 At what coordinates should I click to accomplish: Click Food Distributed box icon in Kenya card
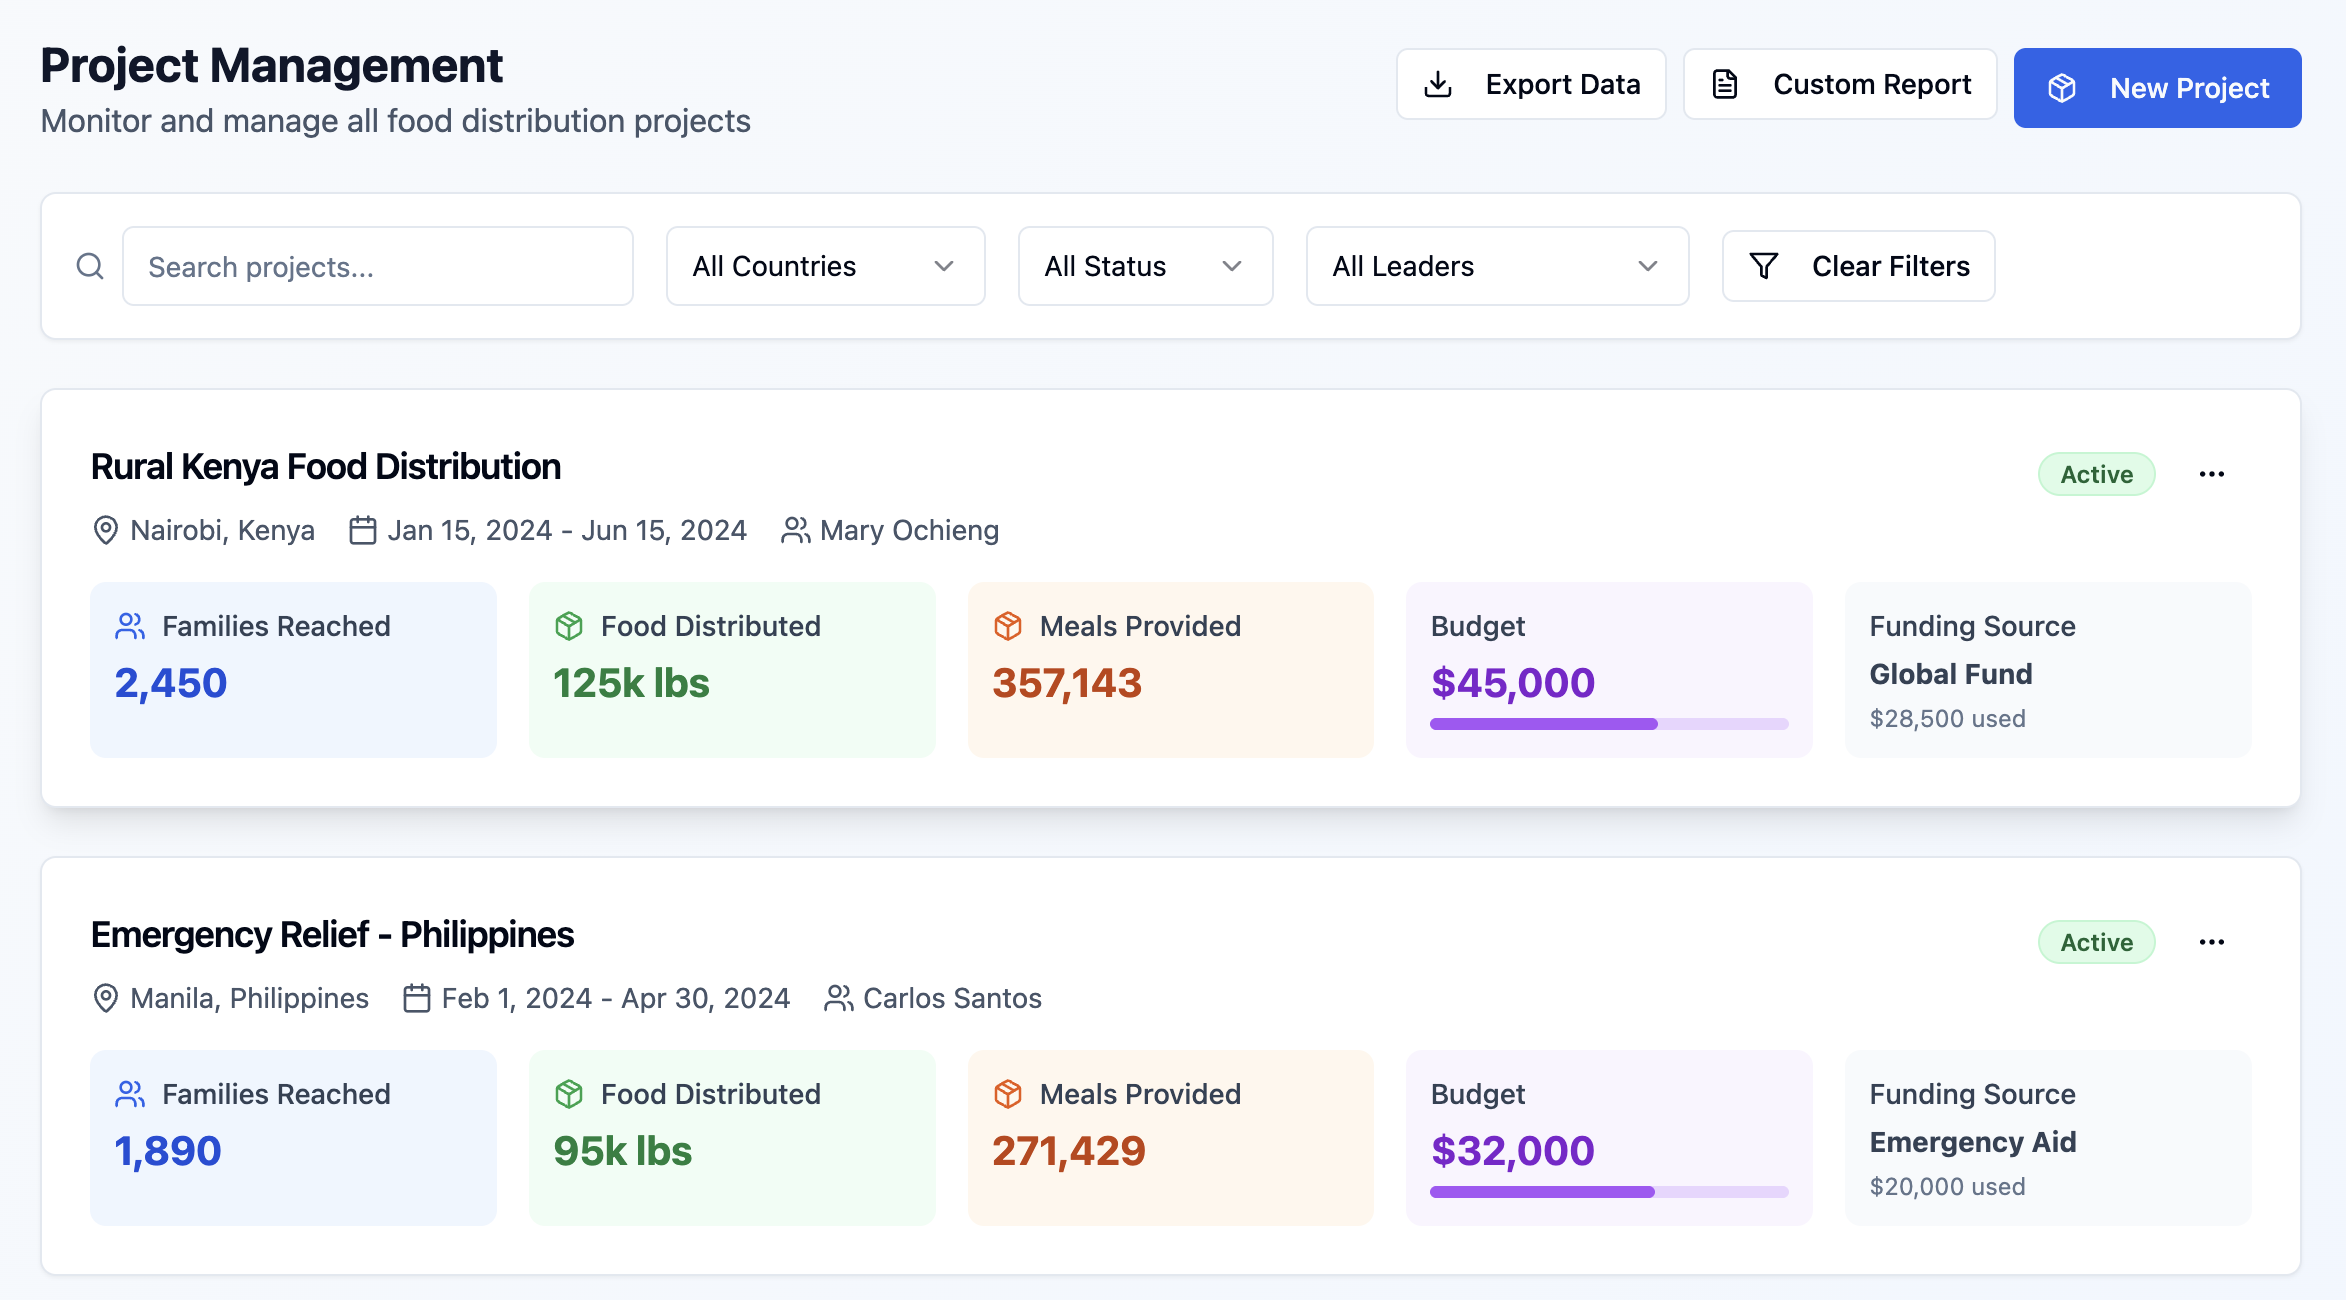tap(569, 626)
